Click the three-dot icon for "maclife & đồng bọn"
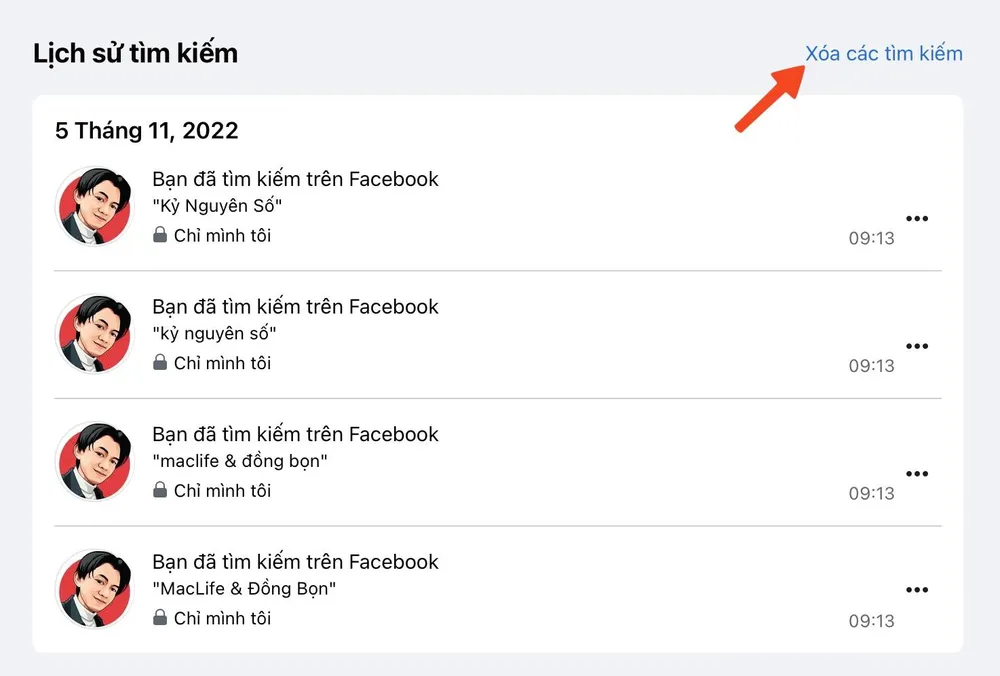Viewport: 1000px width, 676px height. coord(917,473)
